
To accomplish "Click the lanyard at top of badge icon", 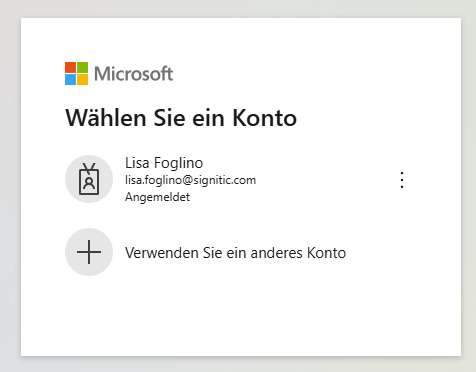I will coord(89,167).
